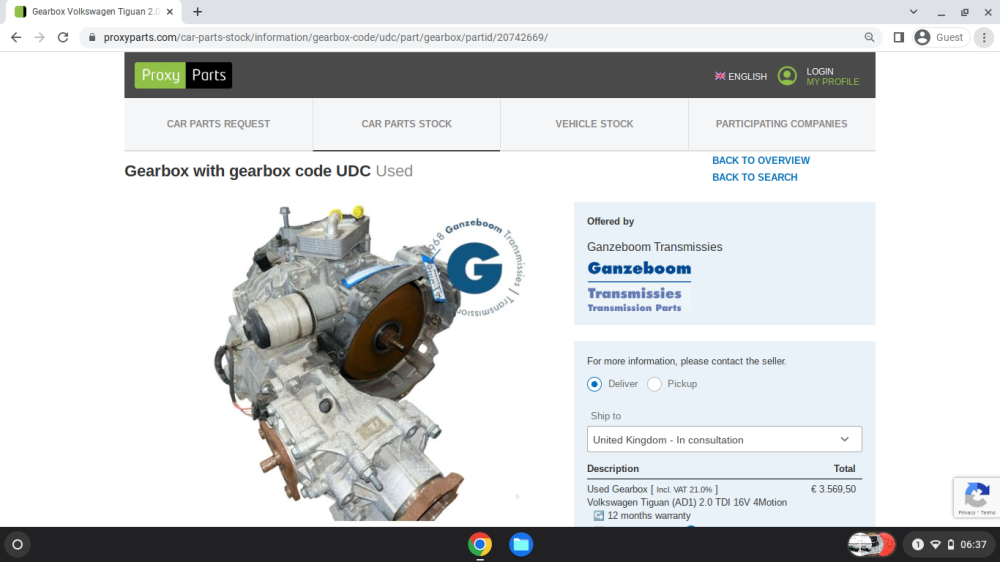The image size is (1000, 562).
Task: Click the media thumbnail in system tray
Action: click(871, 544)
